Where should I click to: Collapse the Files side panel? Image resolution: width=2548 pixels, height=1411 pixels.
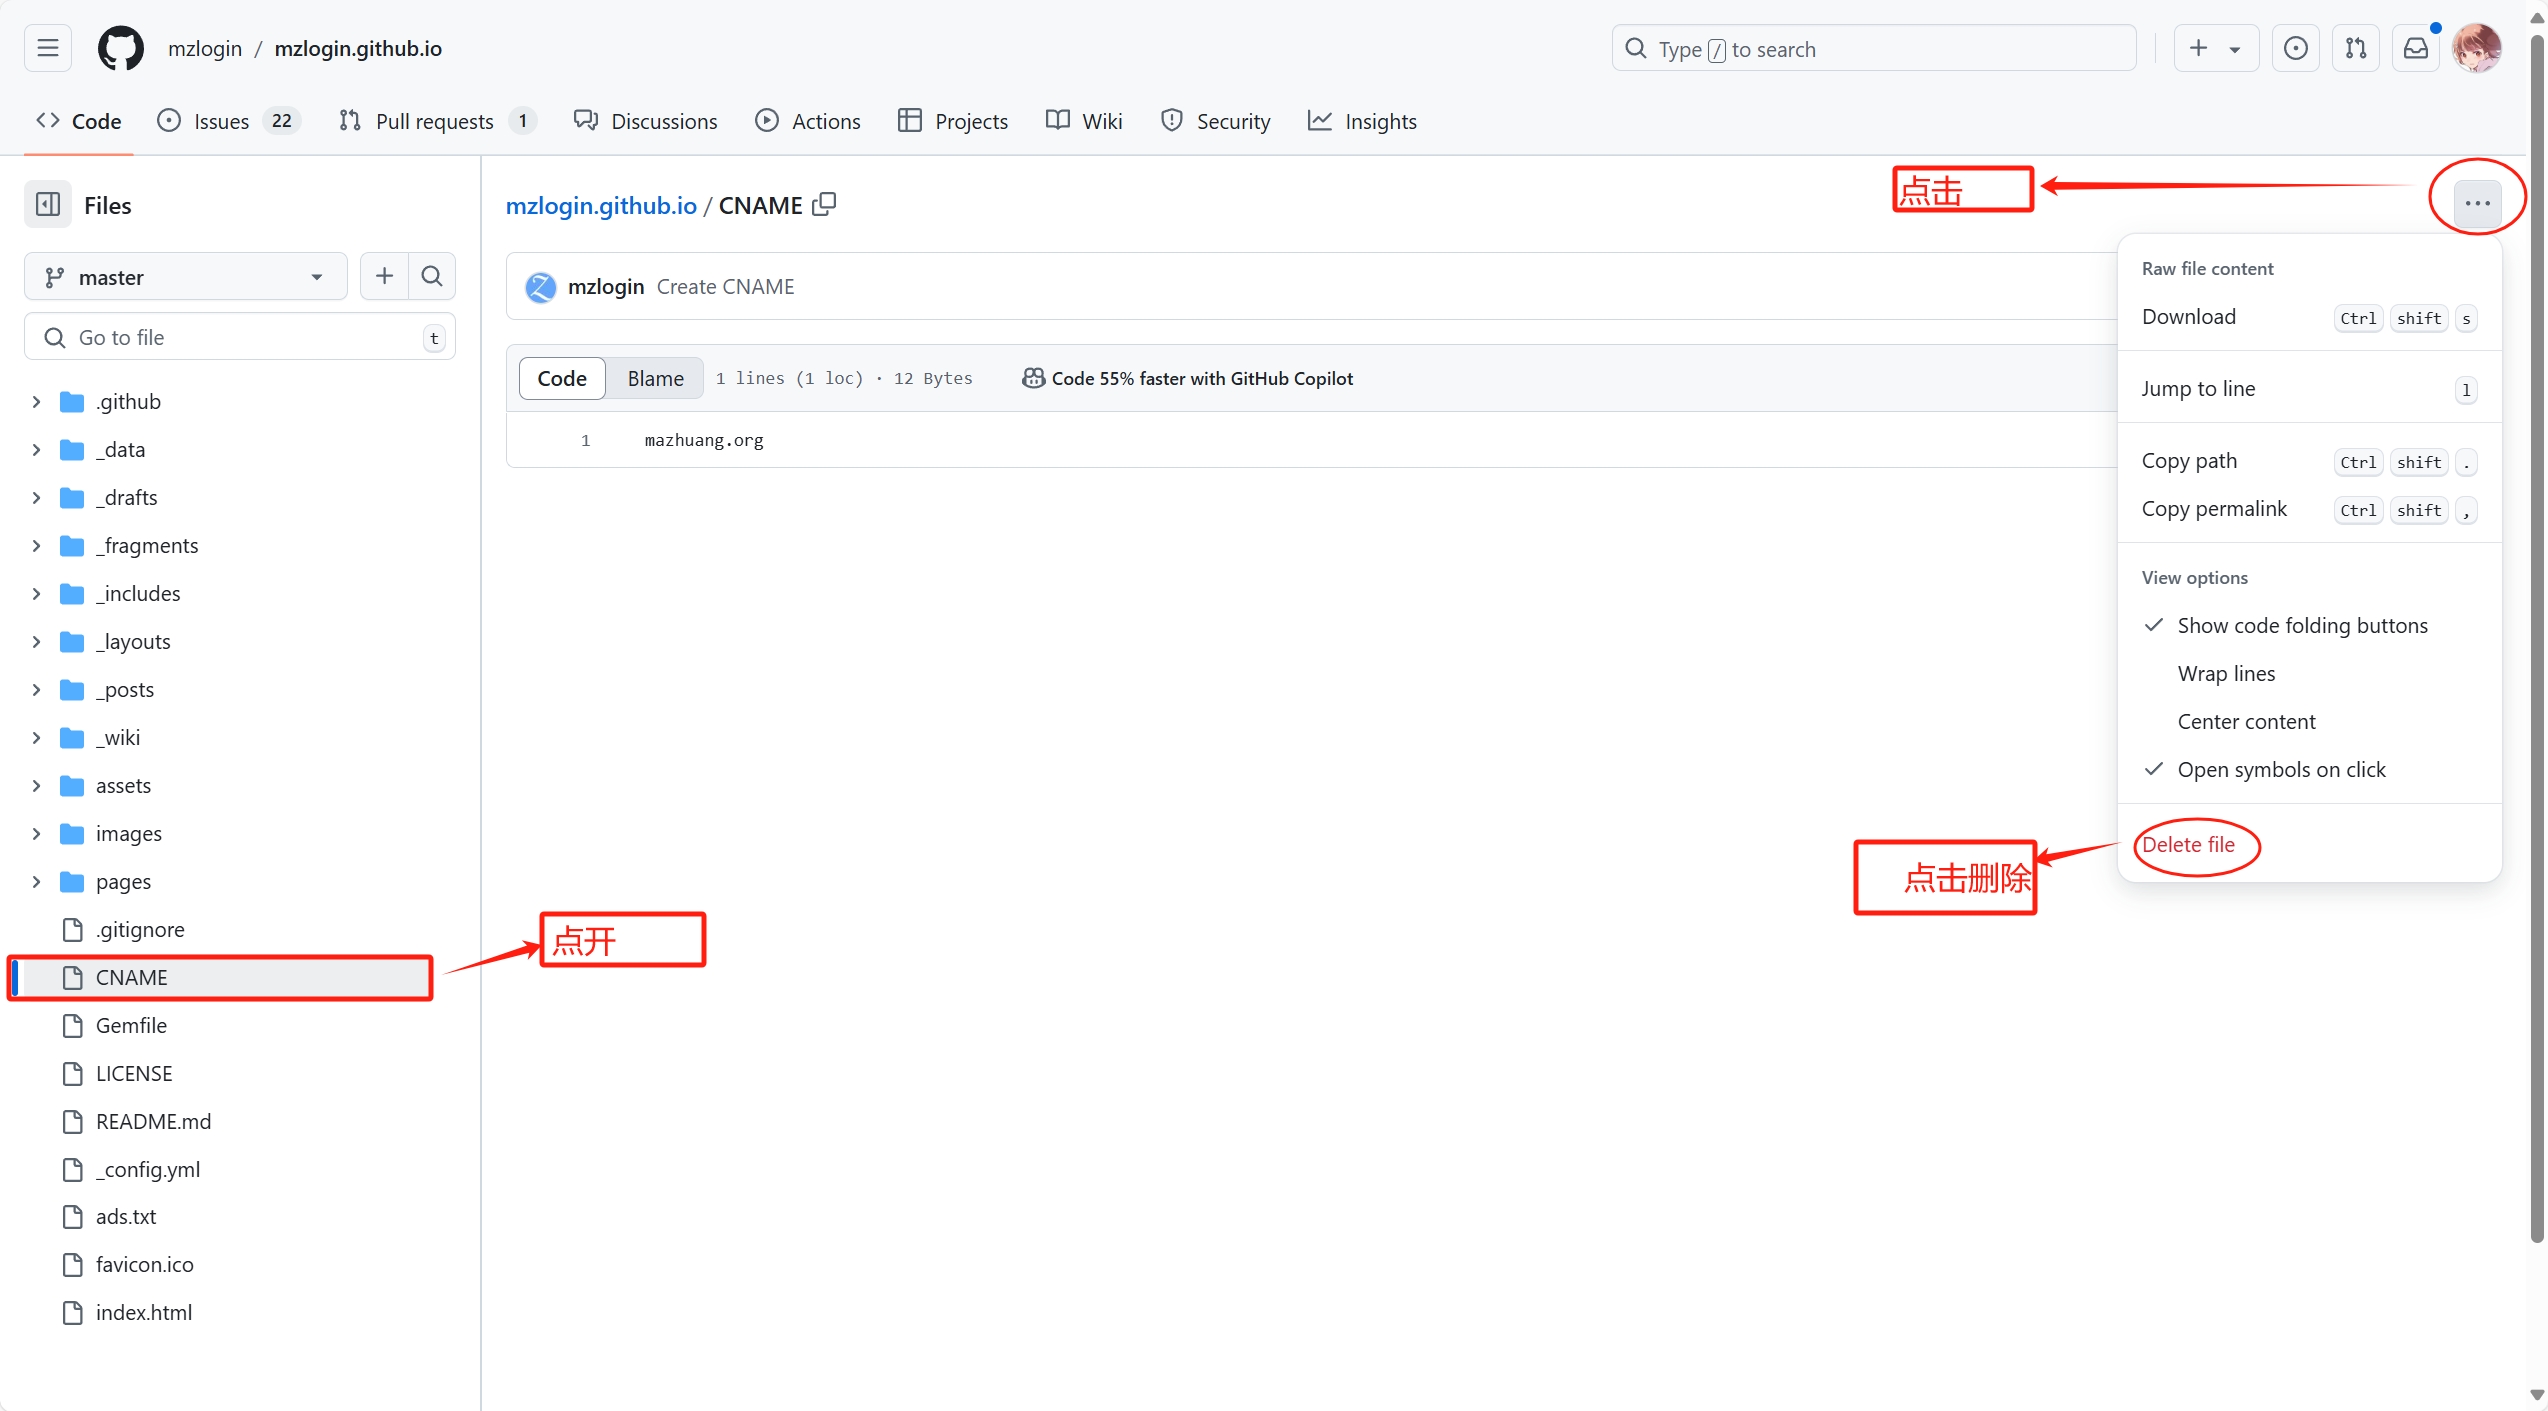point(48,205)
